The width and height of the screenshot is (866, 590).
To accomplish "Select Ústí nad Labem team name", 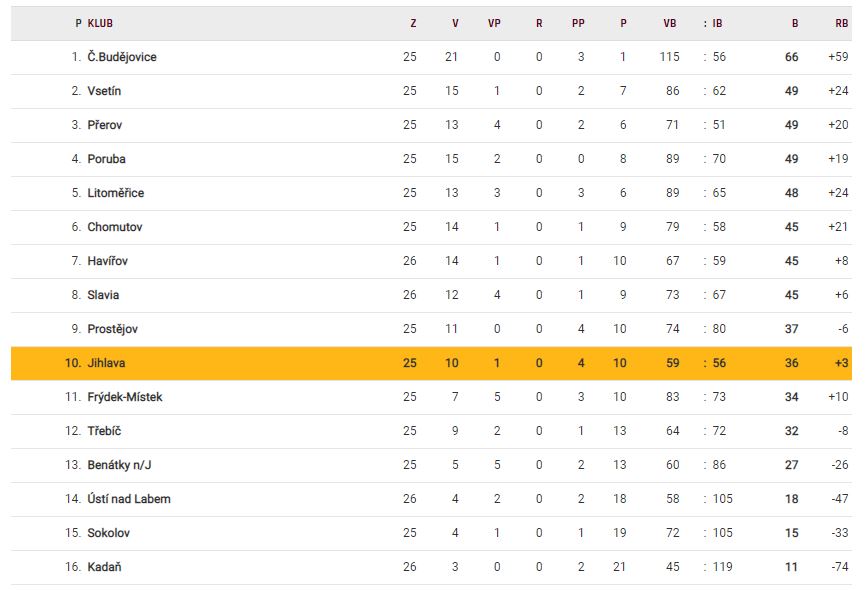I will (x=128, y=499).
